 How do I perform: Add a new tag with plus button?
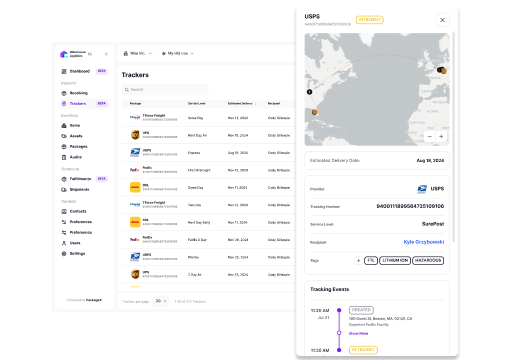[358, 260]
